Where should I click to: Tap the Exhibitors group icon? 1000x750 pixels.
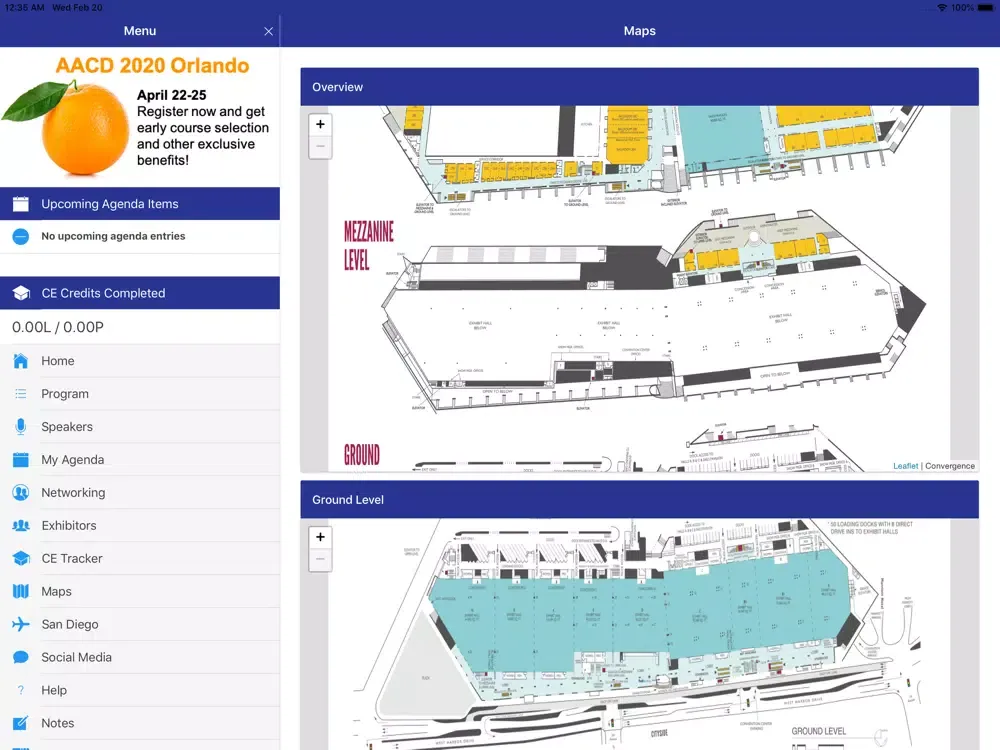(21, 526)
